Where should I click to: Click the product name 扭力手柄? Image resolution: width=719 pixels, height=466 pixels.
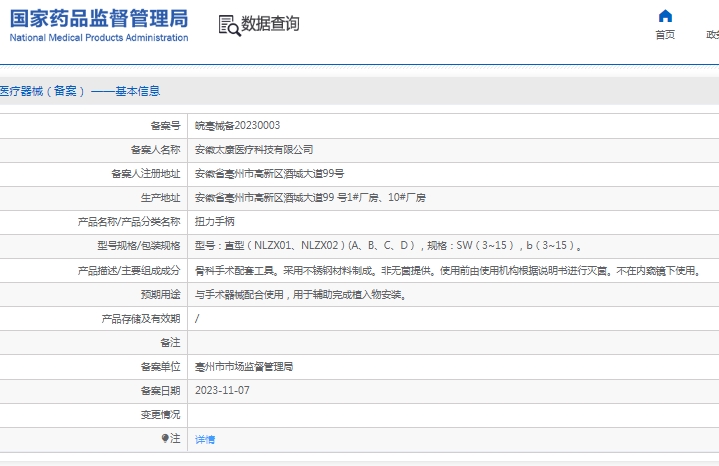pos(215,222)
